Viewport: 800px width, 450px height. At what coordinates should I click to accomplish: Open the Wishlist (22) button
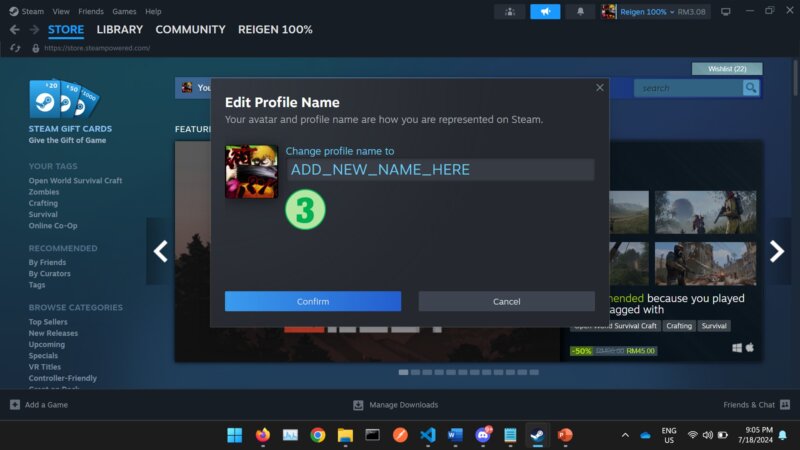click(727, 68)
